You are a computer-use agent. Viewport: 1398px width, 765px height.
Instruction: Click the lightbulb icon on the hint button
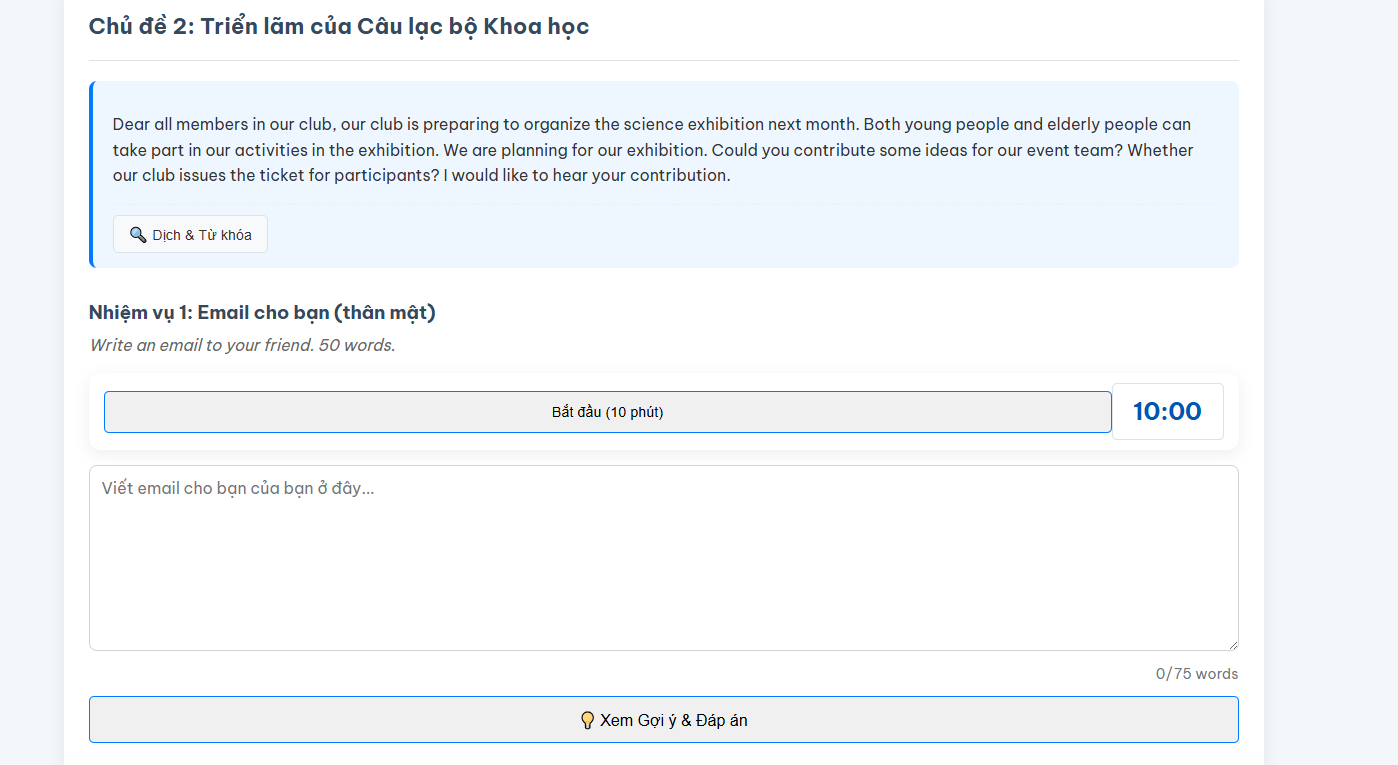pyautogui.click(x=588, y=720)
